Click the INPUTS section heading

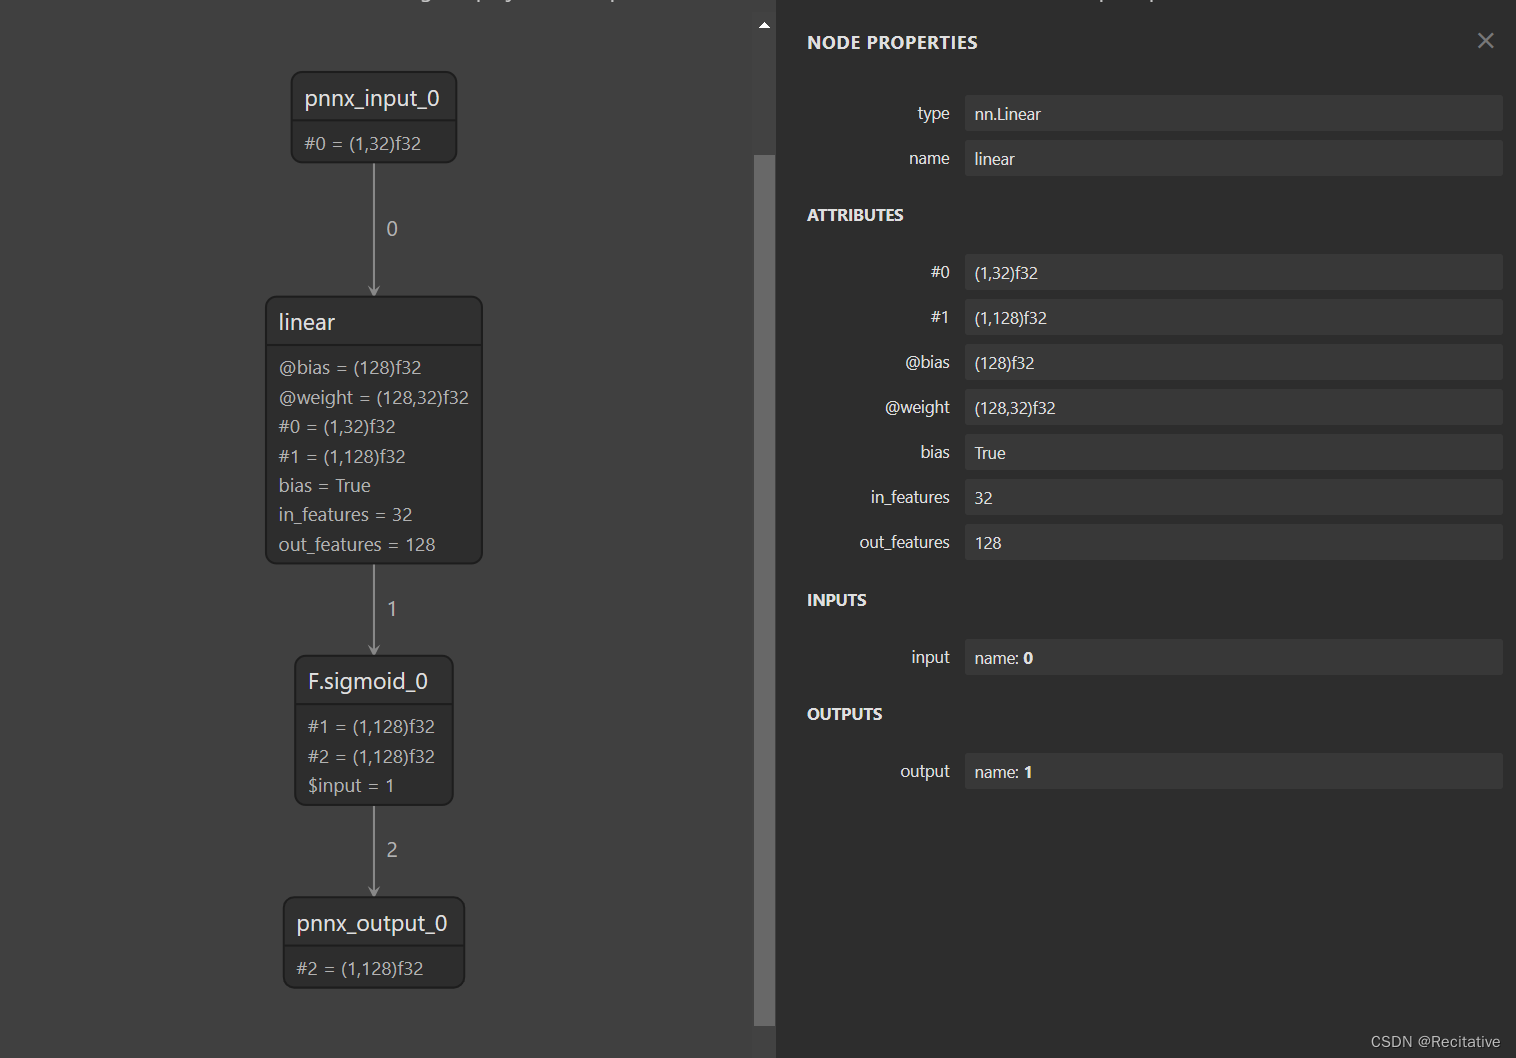click(837, 600)
